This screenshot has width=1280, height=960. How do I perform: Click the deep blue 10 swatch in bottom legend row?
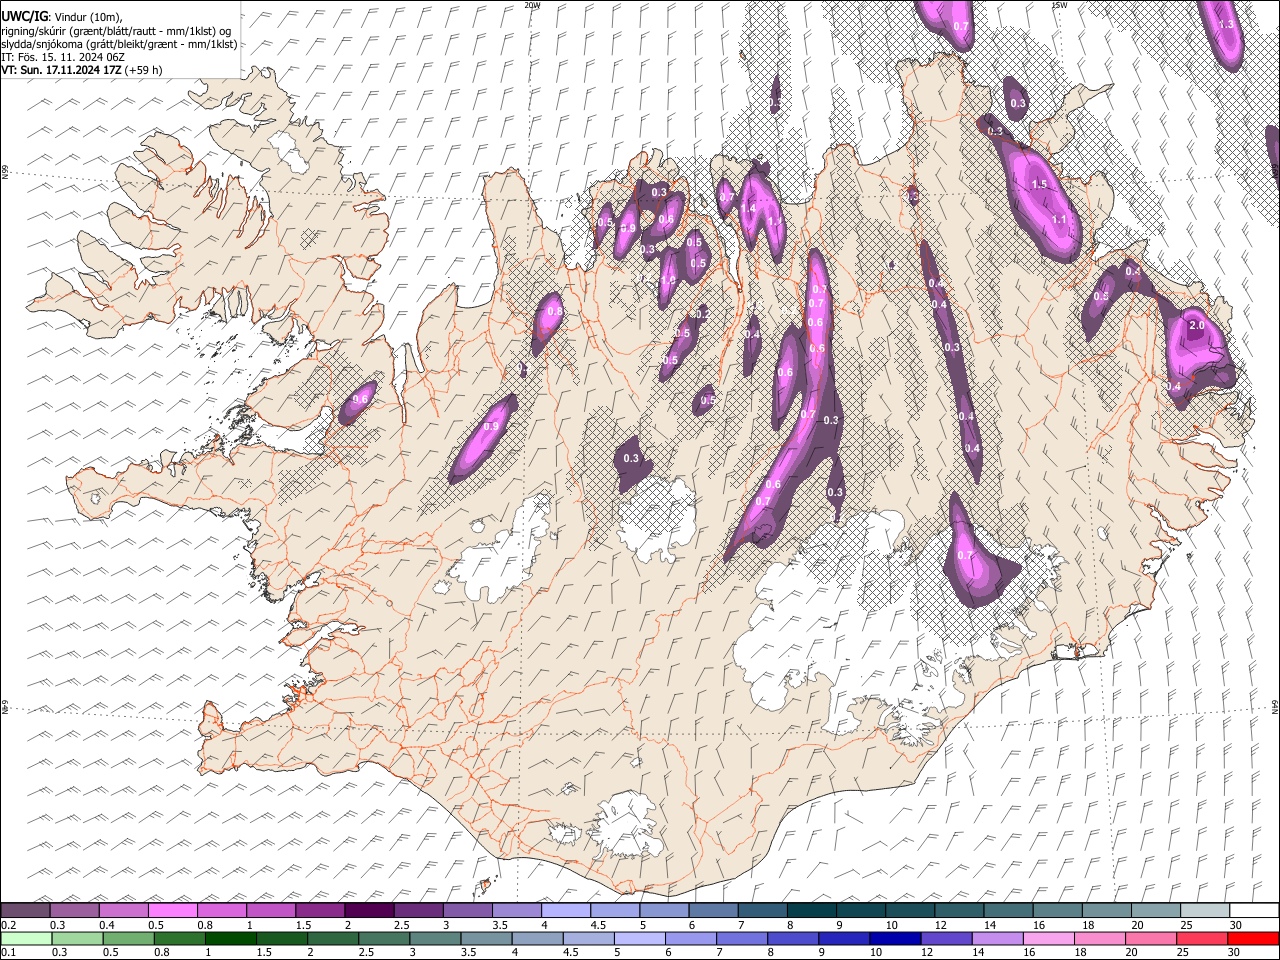click(895, 938)
